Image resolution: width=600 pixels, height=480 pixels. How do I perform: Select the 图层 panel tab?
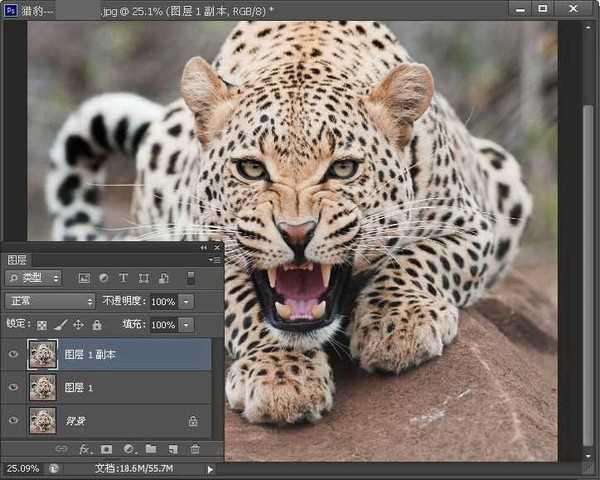18,260
